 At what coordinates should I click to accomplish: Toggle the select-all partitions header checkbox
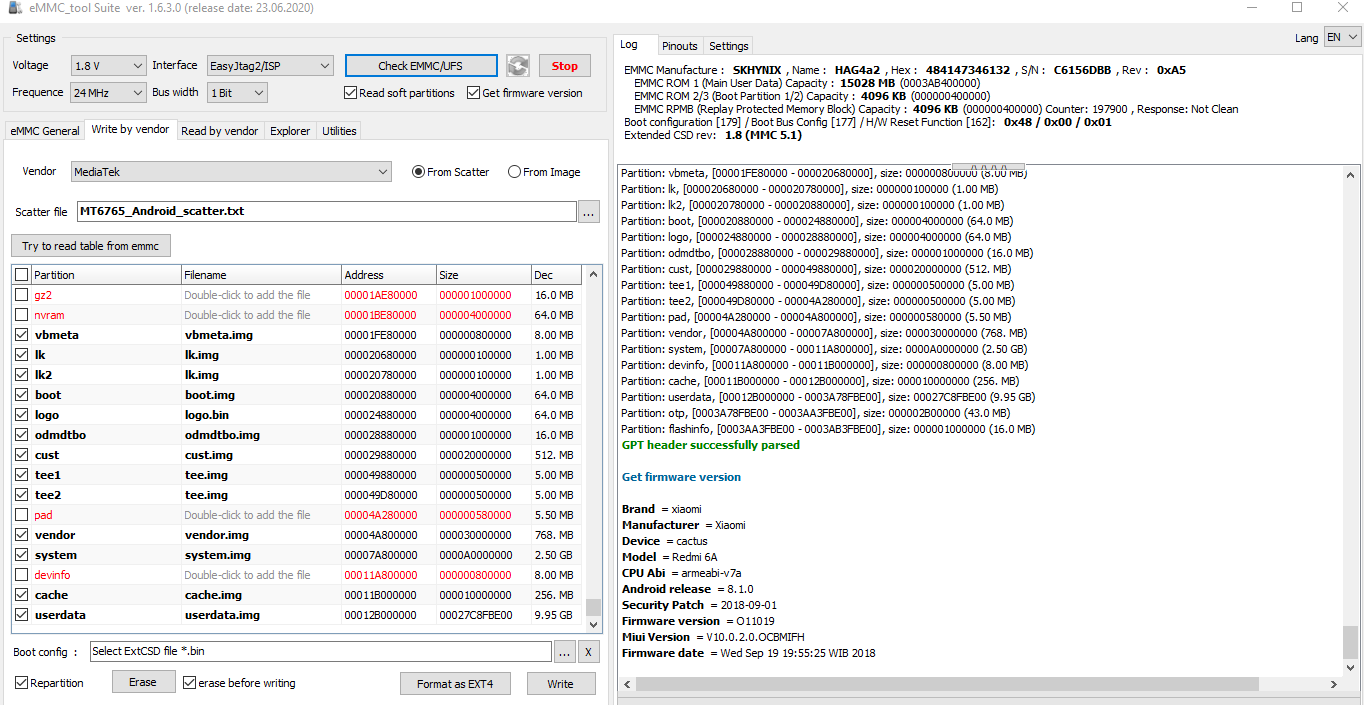coord(22,275)
